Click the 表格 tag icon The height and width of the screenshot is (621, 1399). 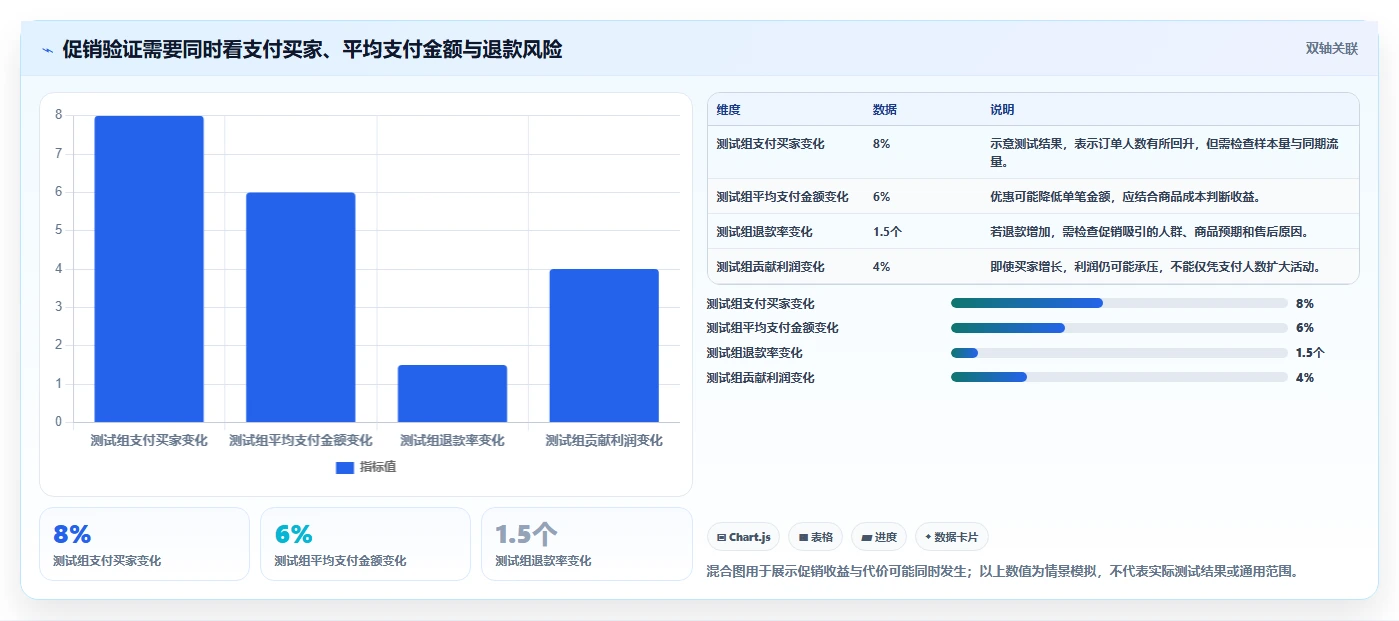[803, 537]
